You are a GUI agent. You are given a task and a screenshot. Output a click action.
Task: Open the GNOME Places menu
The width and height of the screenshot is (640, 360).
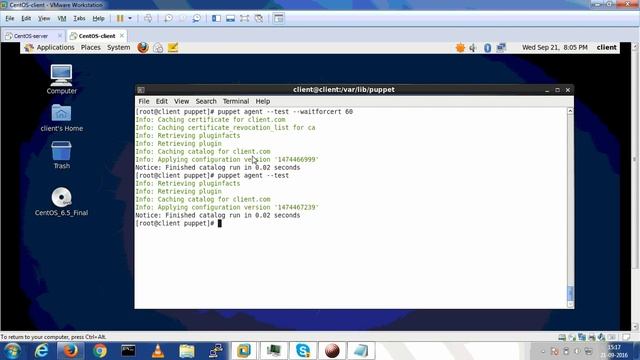(x=91, y=47)
